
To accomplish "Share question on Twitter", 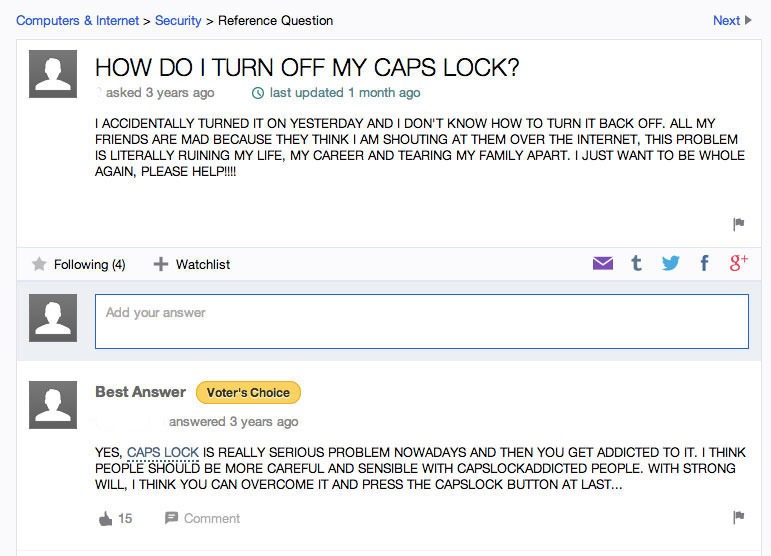I will click(x=670, y=264).
